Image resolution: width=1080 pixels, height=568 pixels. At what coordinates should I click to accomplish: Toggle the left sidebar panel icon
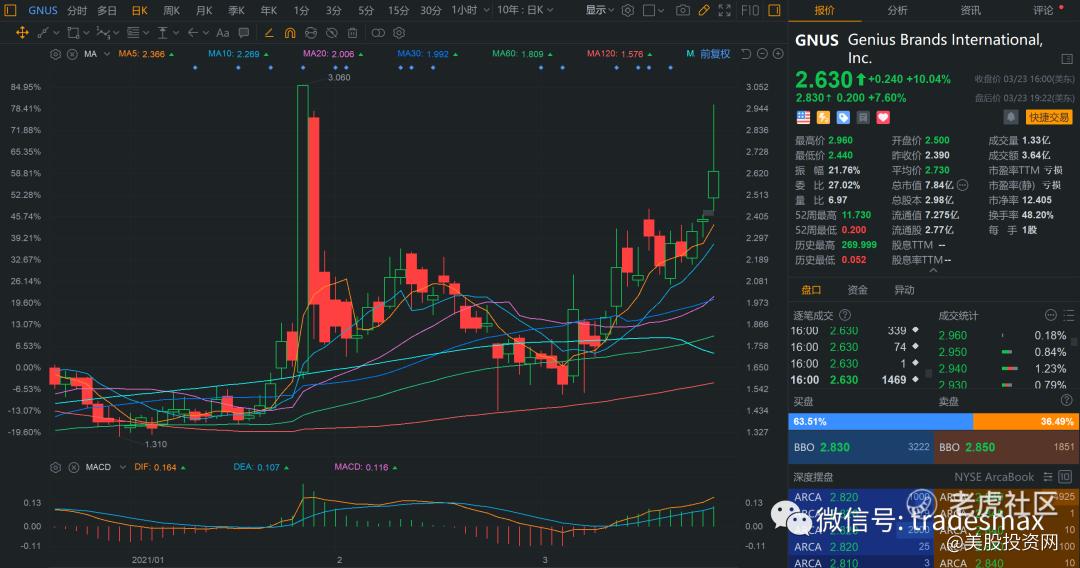10,10
